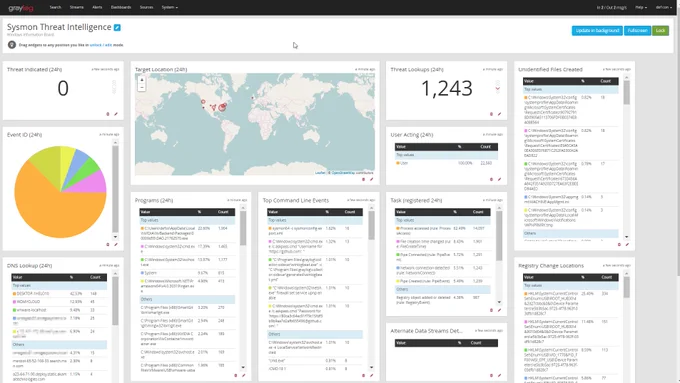Click the Threat Lookups value 1,243
The height and width of the screenshot is (383, 680).
pyautogui.click(x=447, y=88)
